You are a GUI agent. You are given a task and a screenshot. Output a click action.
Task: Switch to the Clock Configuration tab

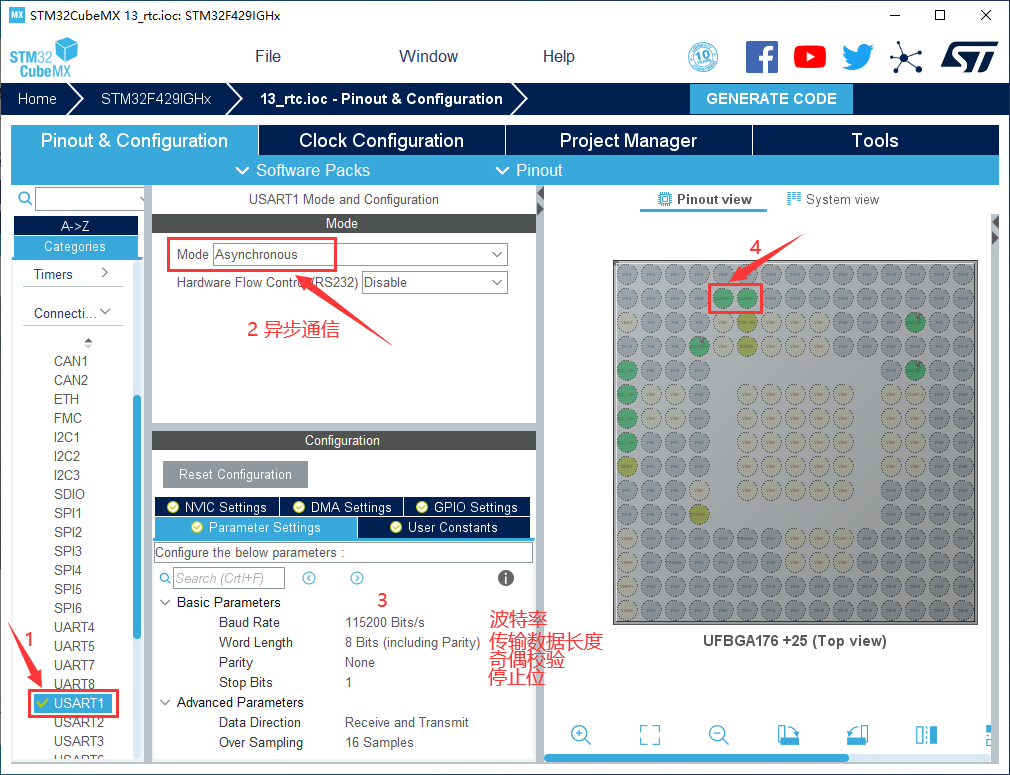click(x=381, y=140)
